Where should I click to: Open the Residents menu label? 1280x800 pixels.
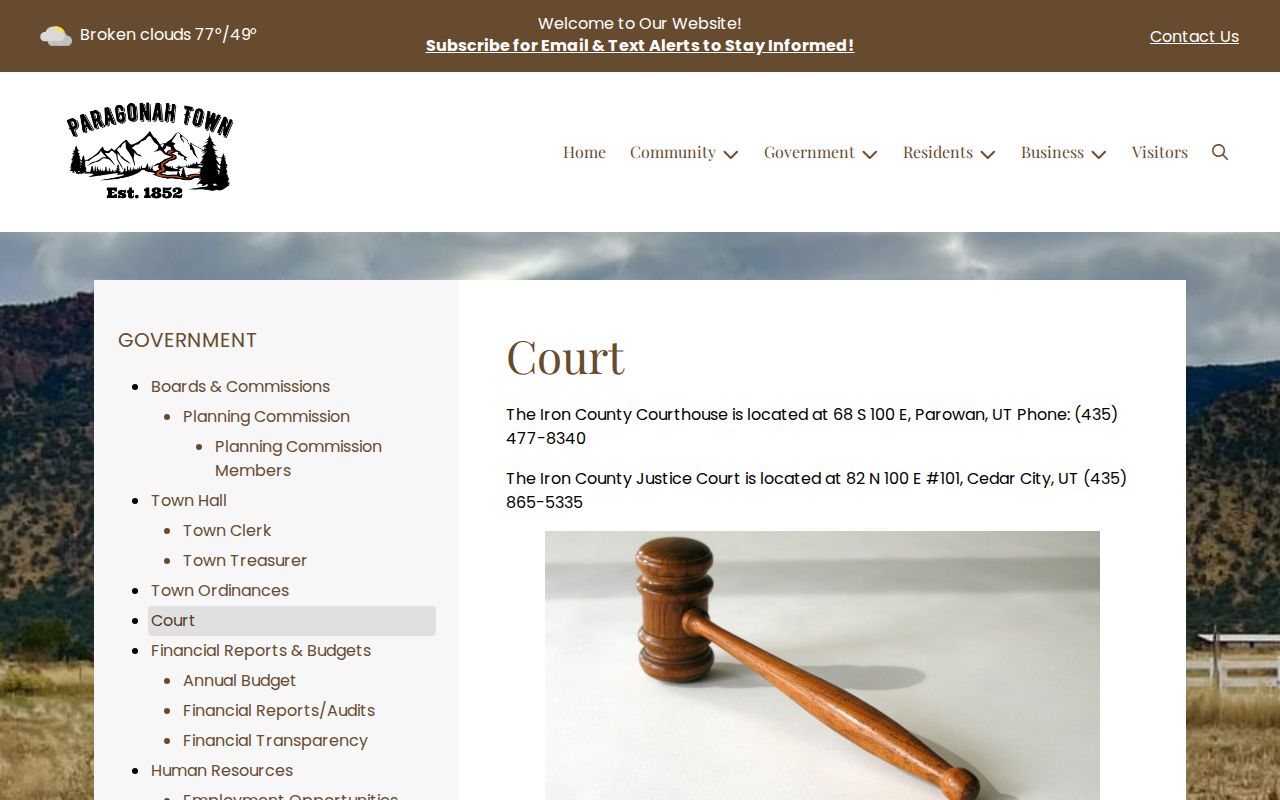(x=938, y=152)
